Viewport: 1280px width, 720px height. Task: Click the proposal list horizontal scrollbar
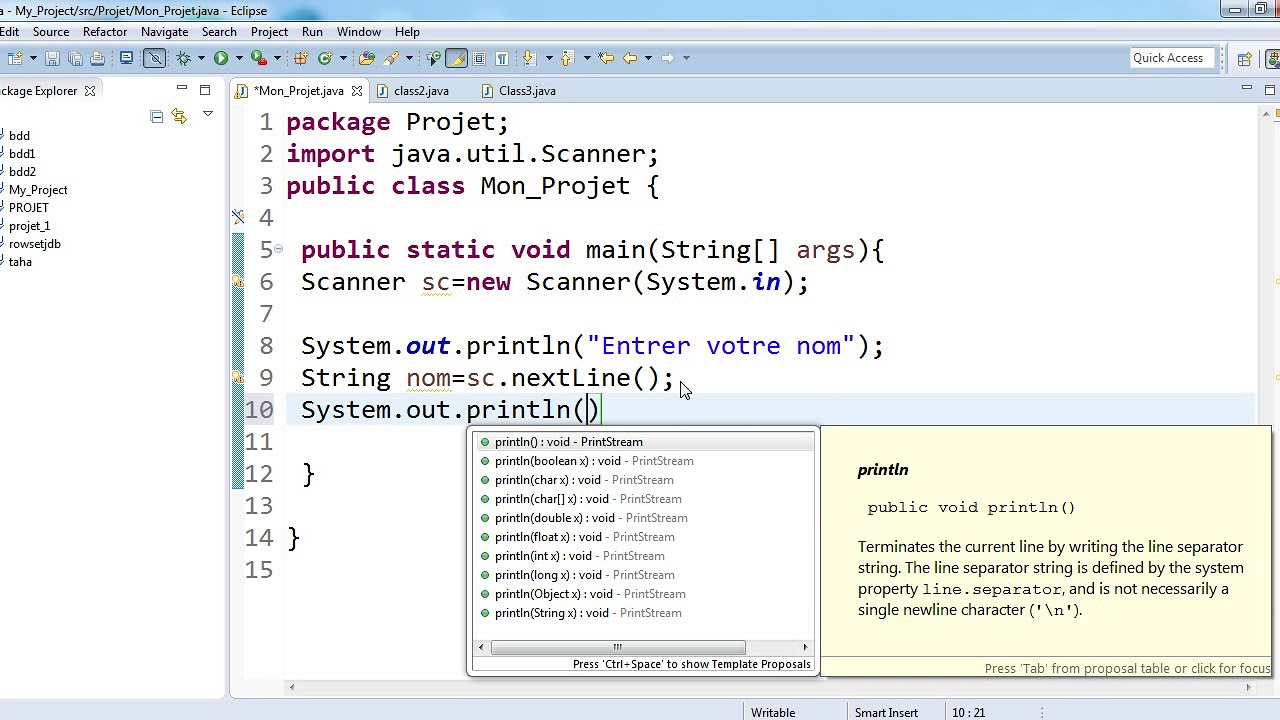pos(618,647)
